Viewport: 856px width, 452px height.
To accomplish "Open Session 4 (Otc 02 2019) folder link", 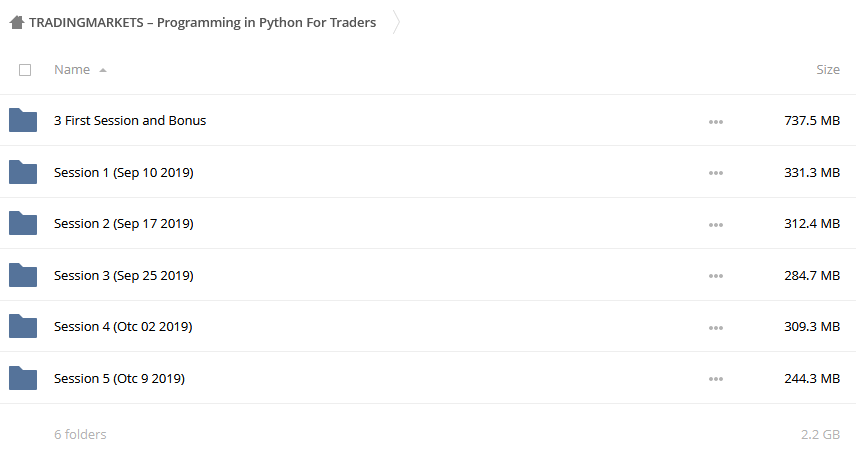I will [123, 327].
